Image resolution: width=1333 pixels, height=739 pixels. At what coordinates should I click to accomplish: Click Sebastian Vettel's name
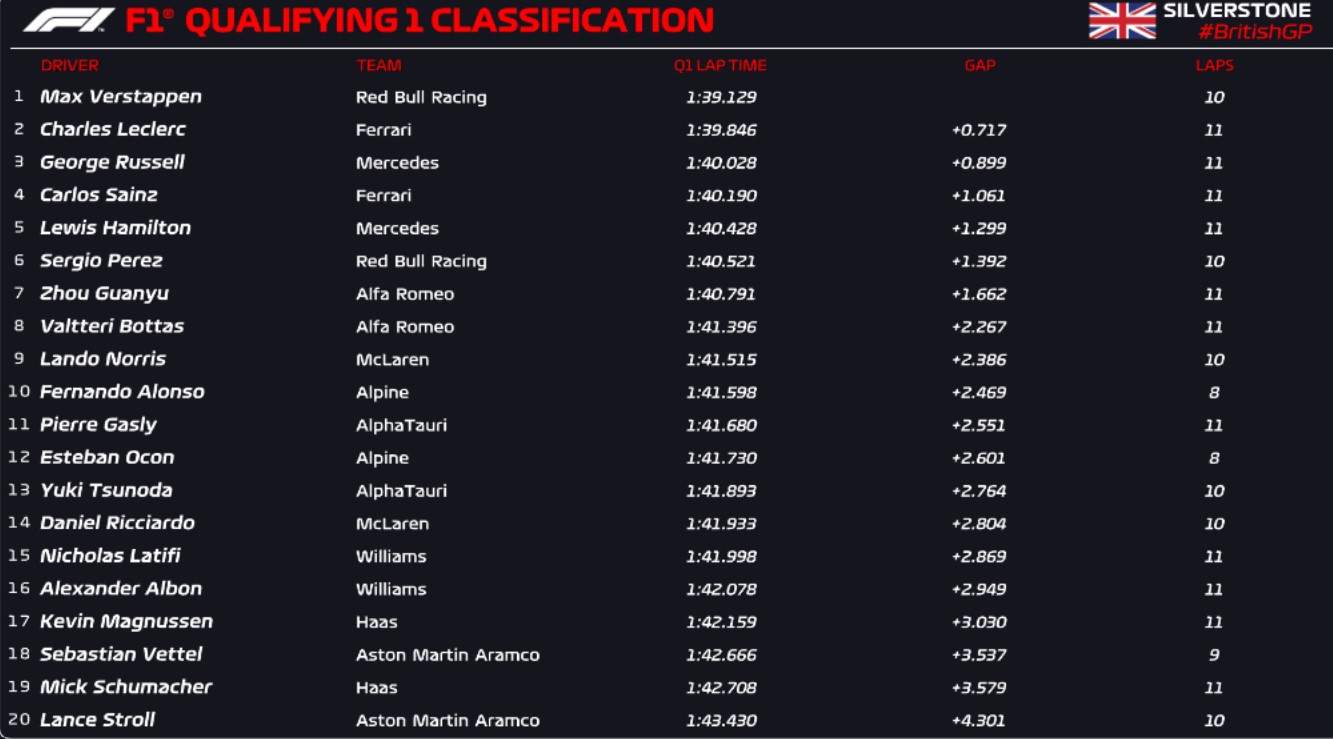click(x=121, y=654)
